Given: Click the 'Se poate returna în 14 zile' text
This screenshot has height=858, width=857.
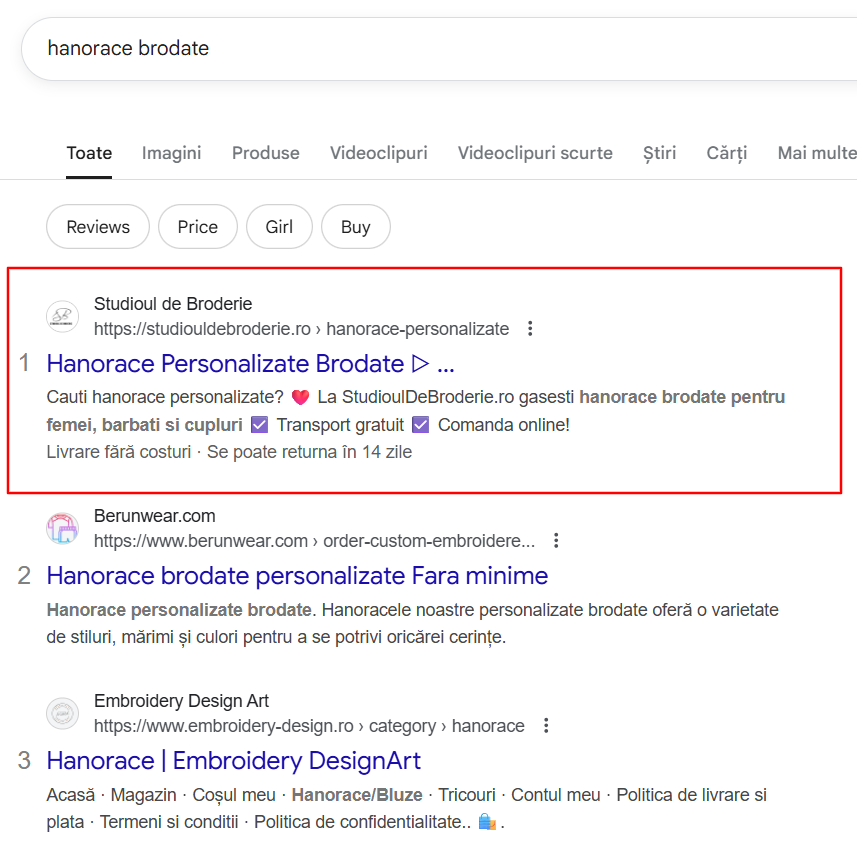Looking at the screenshot, I should tap(309, 452).
